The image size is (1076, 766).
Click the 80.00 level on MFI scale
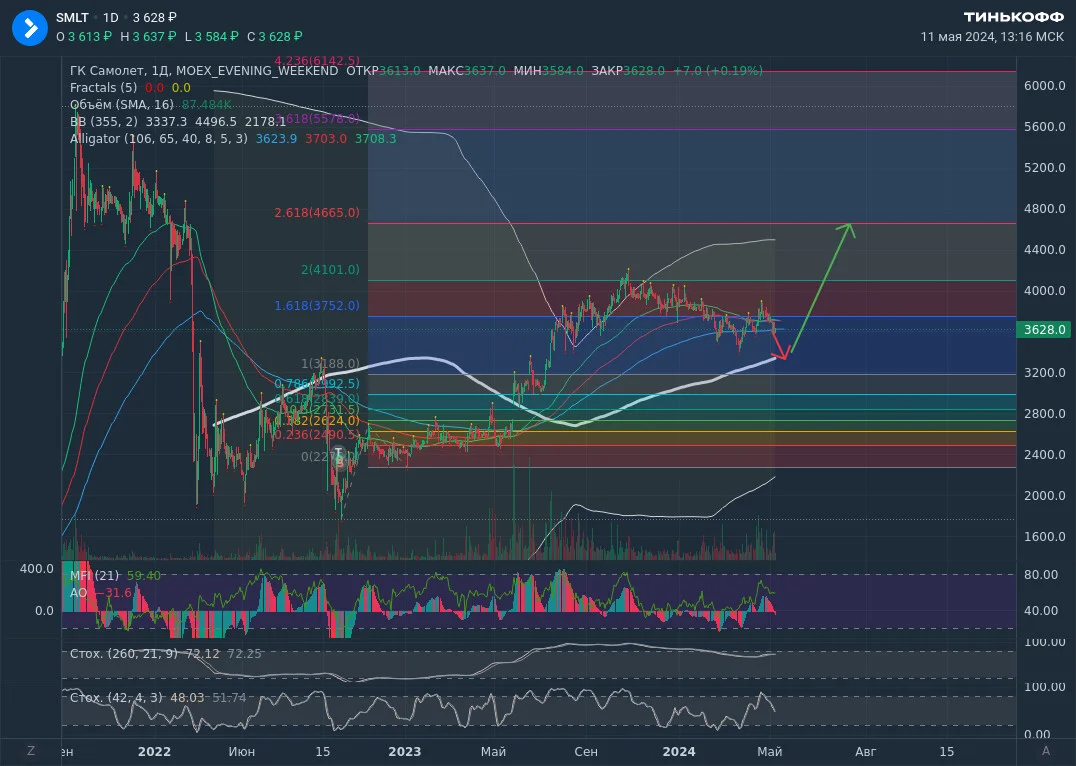pyautogui.click(x=1041, y=574)
